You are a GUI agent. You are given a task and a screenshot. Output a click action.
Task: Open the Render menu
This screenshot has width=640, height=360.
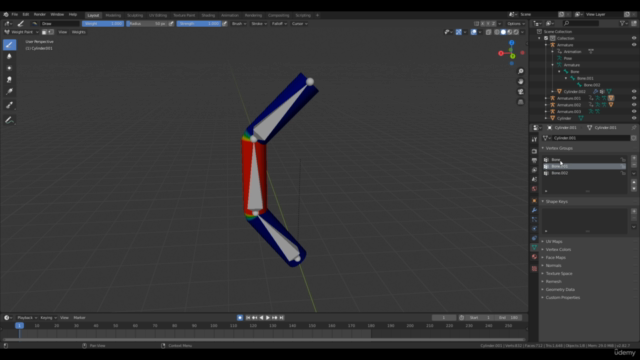(x=40, y=15)
